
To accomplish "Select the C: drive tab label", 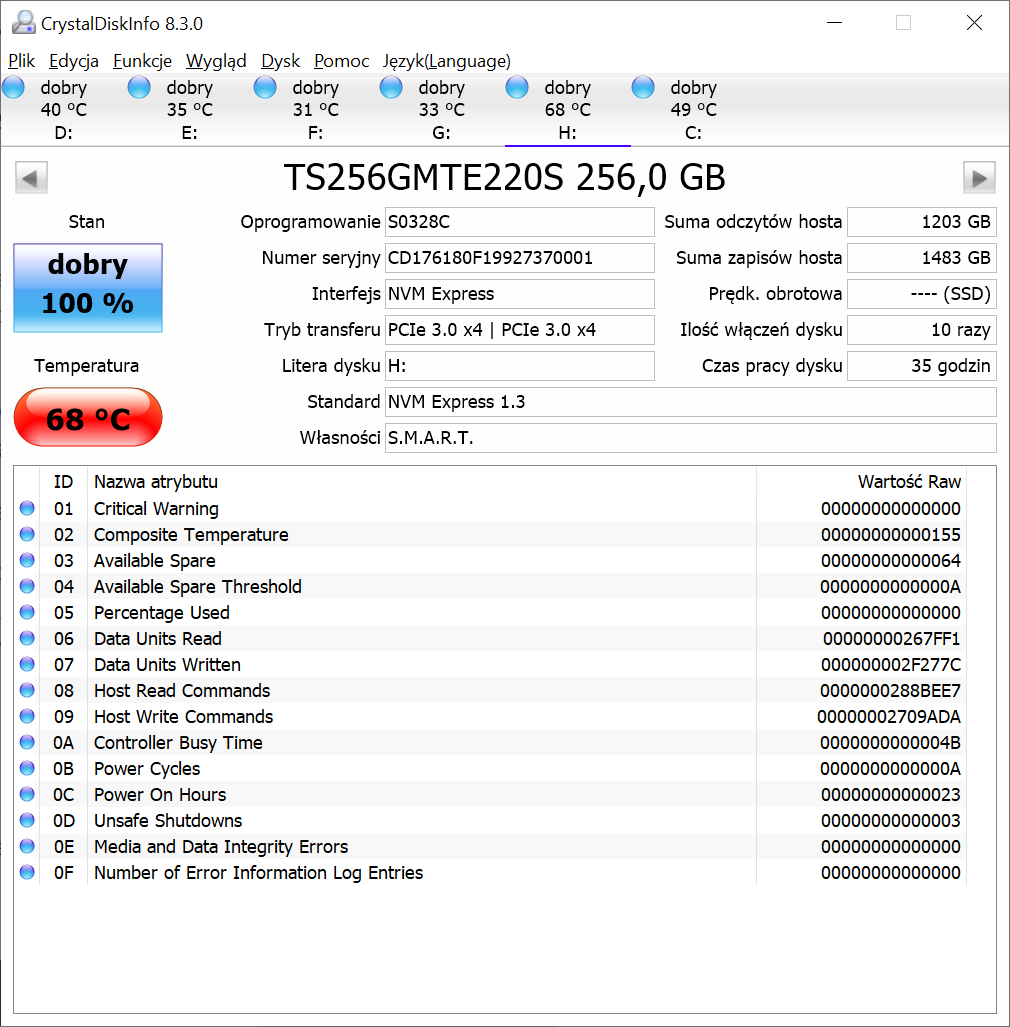I will pyautogui.click(x=694, y=133).
